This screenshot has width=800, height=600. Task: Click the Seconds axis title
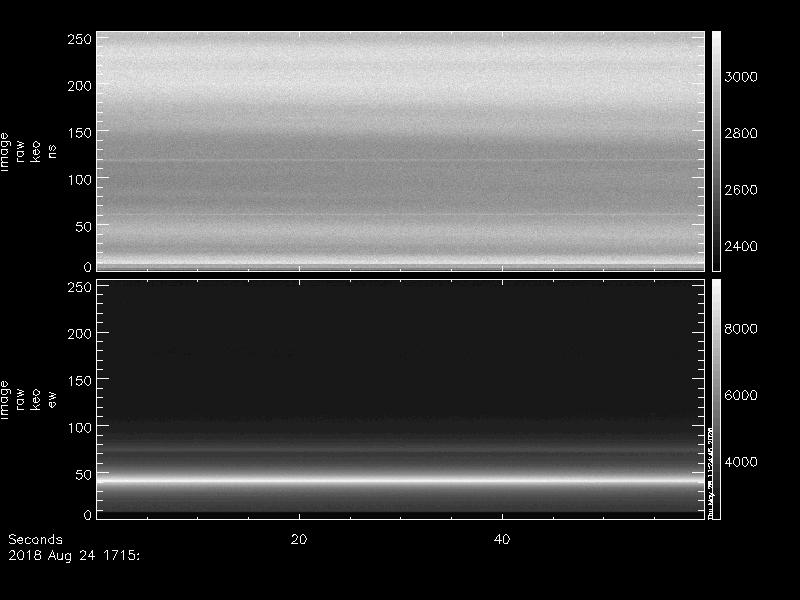pos(35,540)
